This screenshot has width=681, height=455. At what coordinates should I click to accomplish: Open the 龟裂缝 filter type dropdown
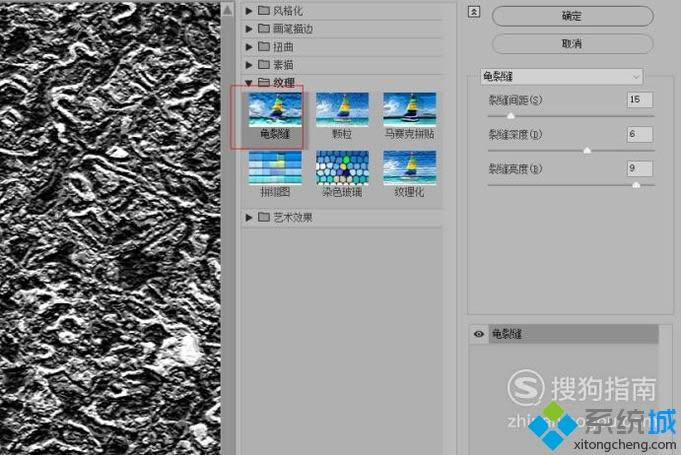pyautogui.click(x=562, y=77)
